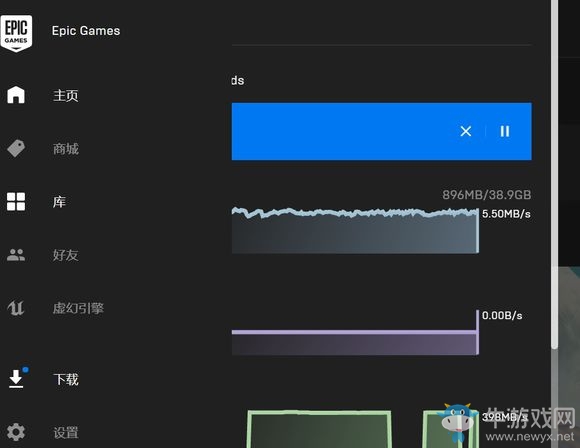
Task: Cancel the download with the X icon
Action: coord(466,131)
